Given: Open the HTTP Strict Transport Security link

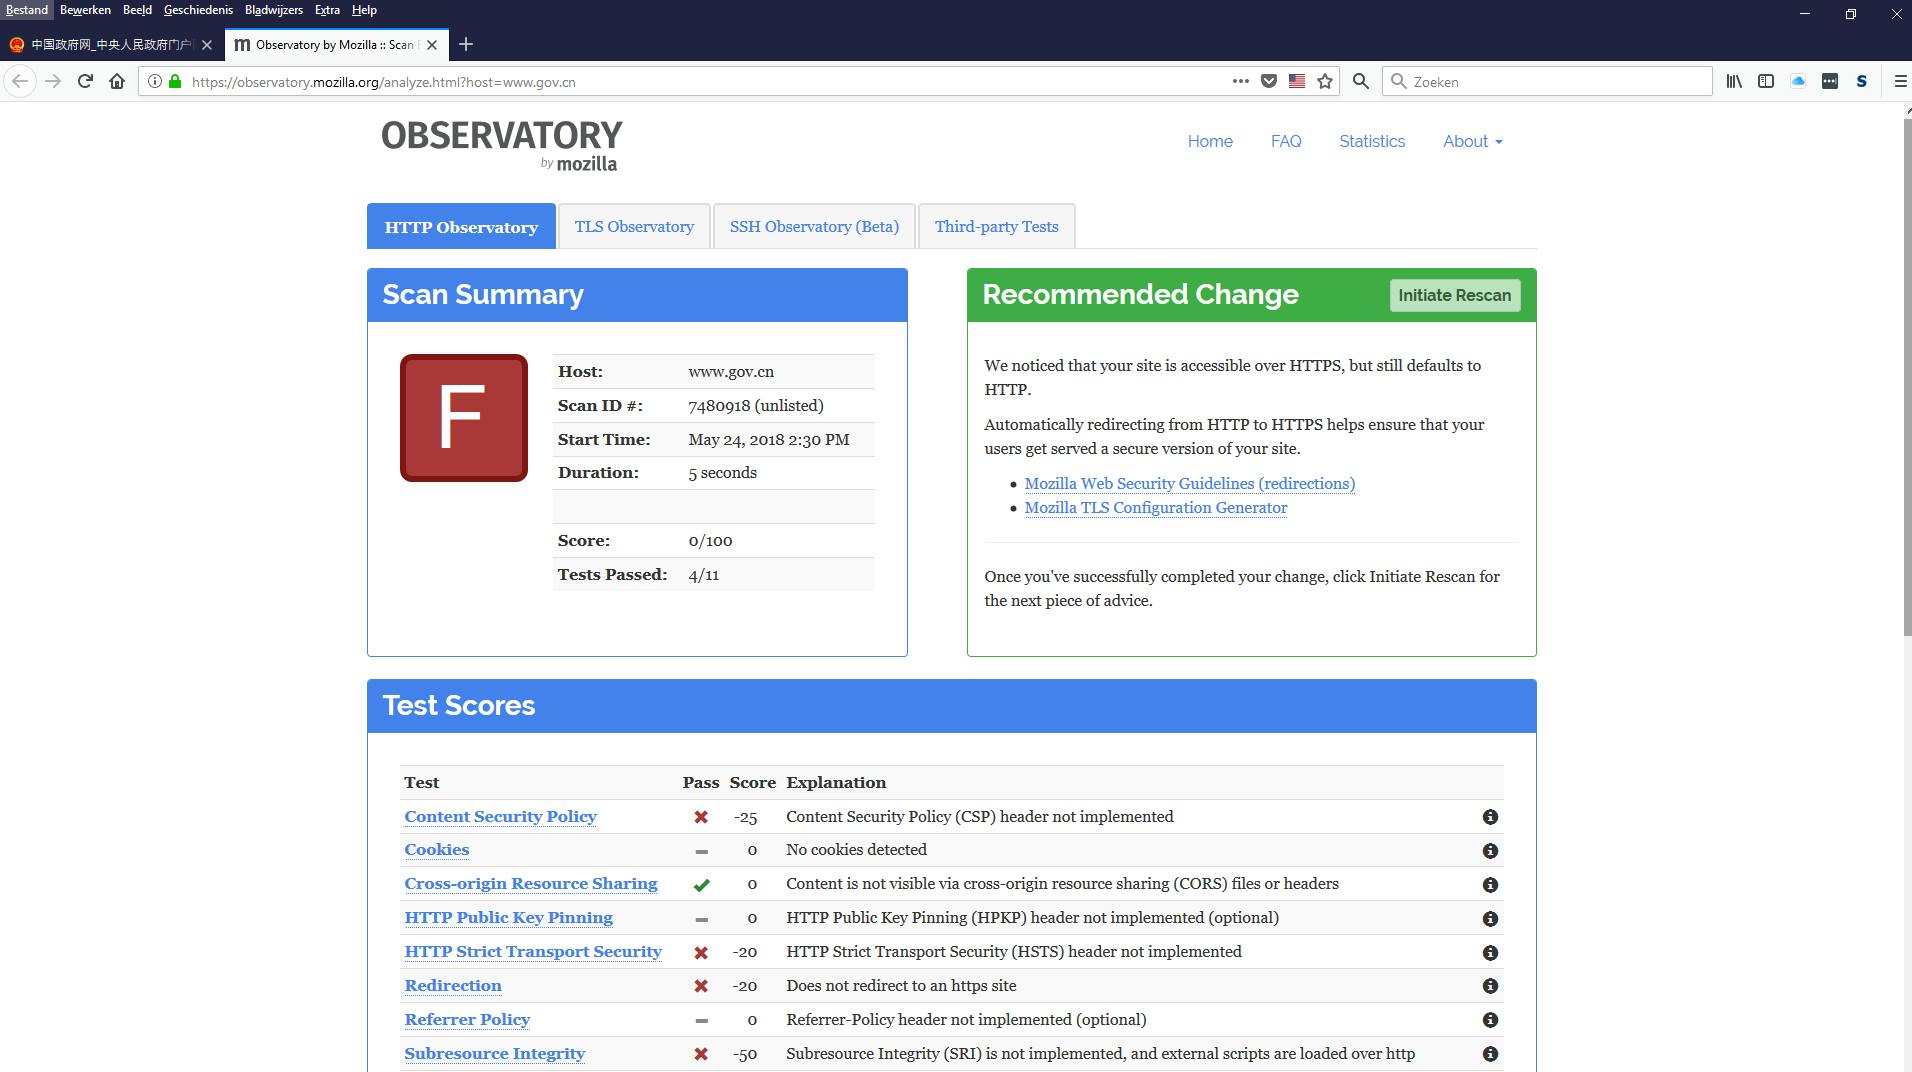Looking at the screenshot, I should click(533, 952).
